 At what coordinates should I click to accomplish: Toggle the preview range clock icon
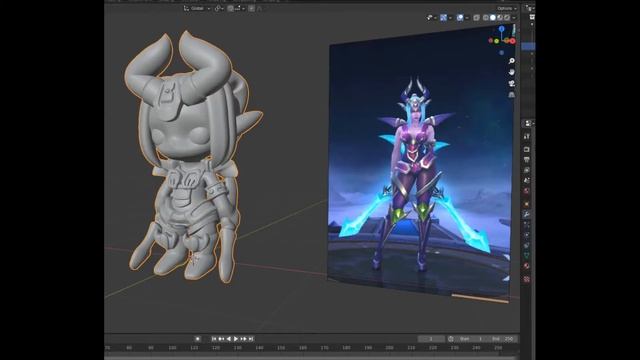coord(451,339)
